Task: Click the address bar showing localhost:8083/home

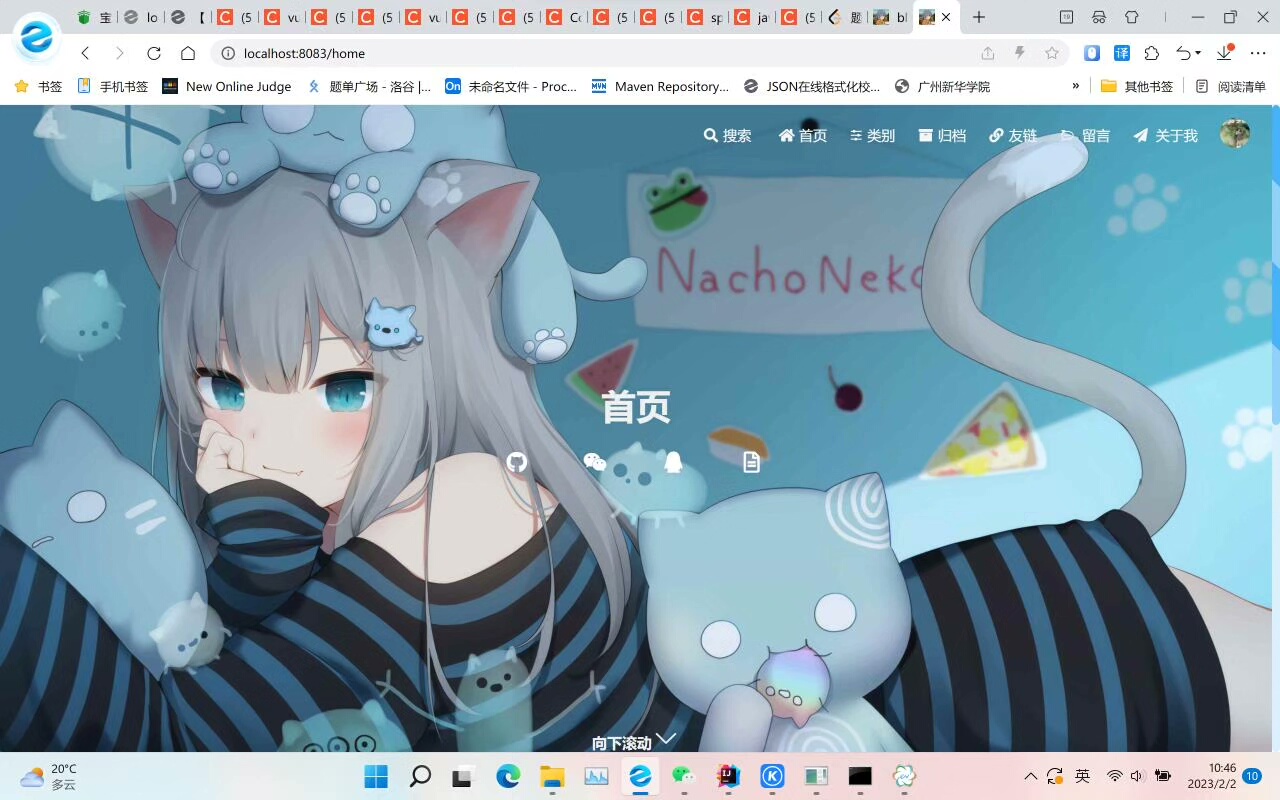Action: pos(640,53)
